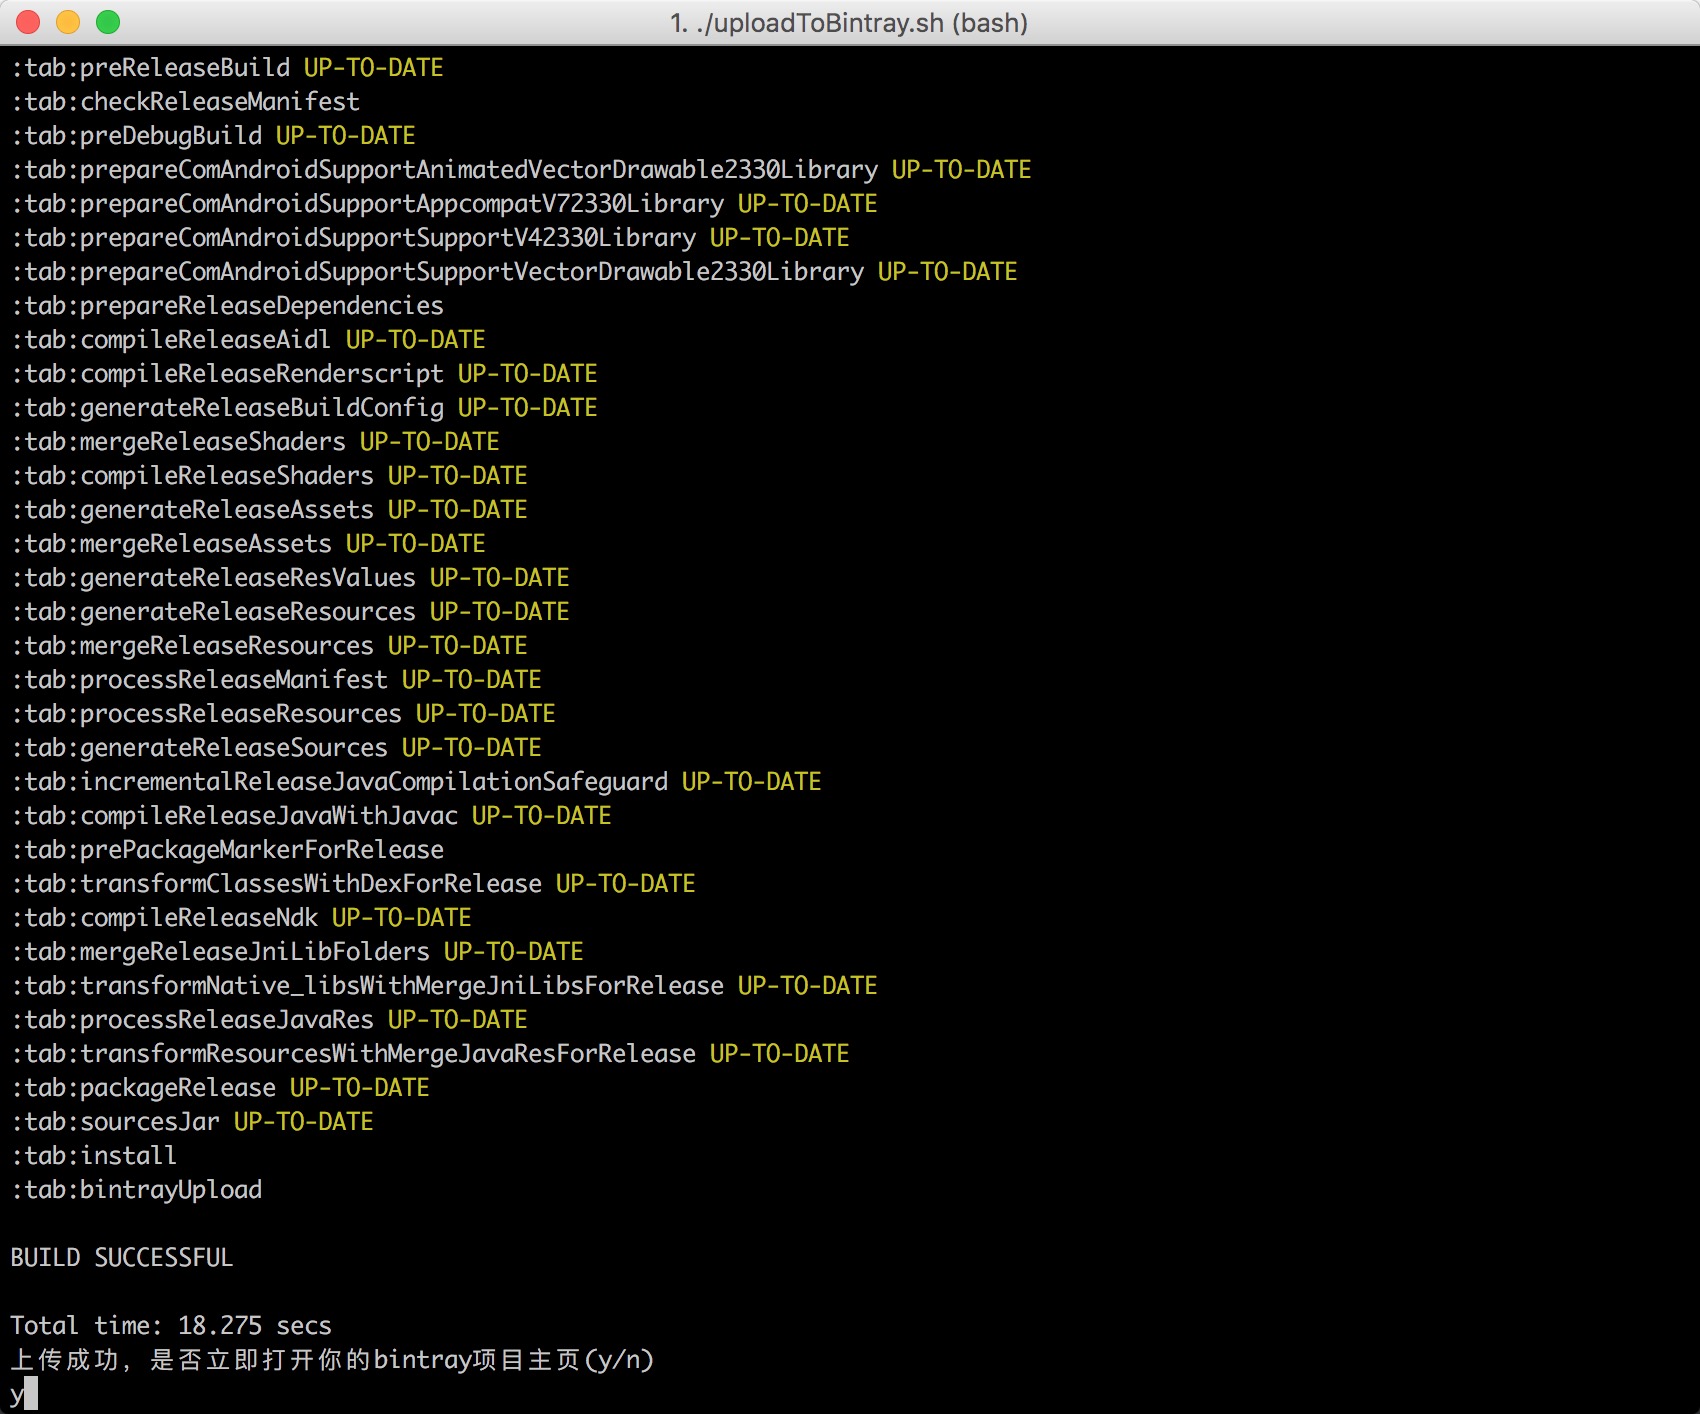
Task: Click the :tab:compileReleaseNdk line
Action: click(x=241, y=918)
